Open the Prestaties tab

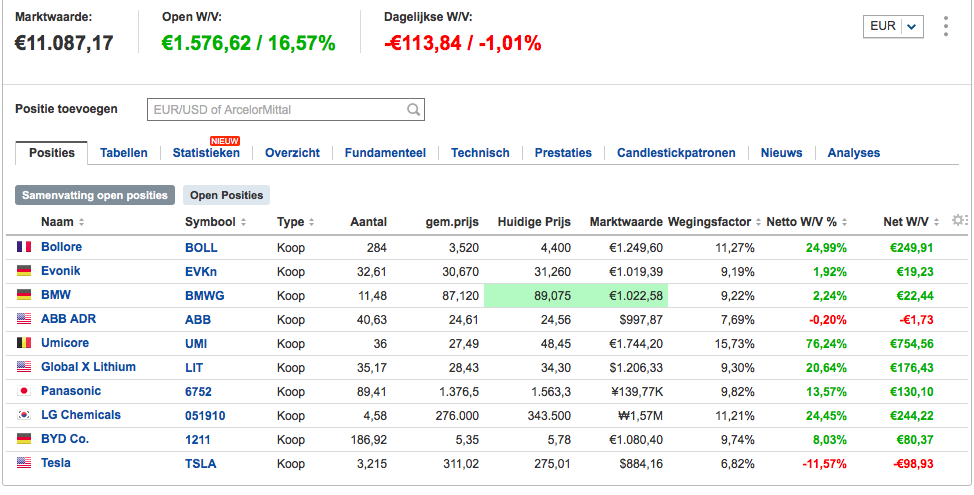(x=563, y=153)
